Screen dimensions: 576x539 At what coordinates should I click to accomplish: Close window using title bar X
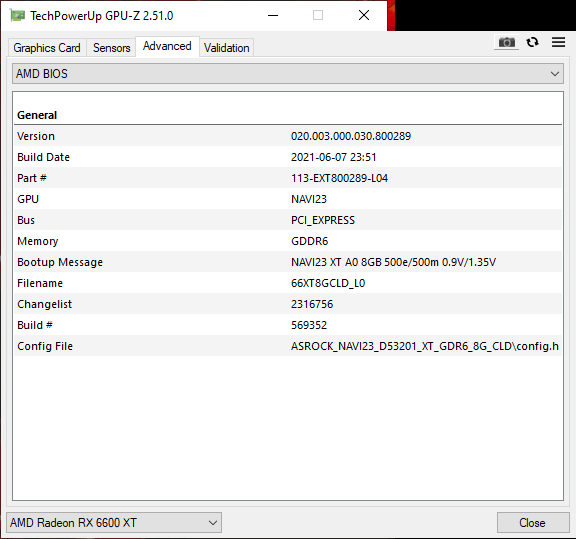tap(364, 15)
